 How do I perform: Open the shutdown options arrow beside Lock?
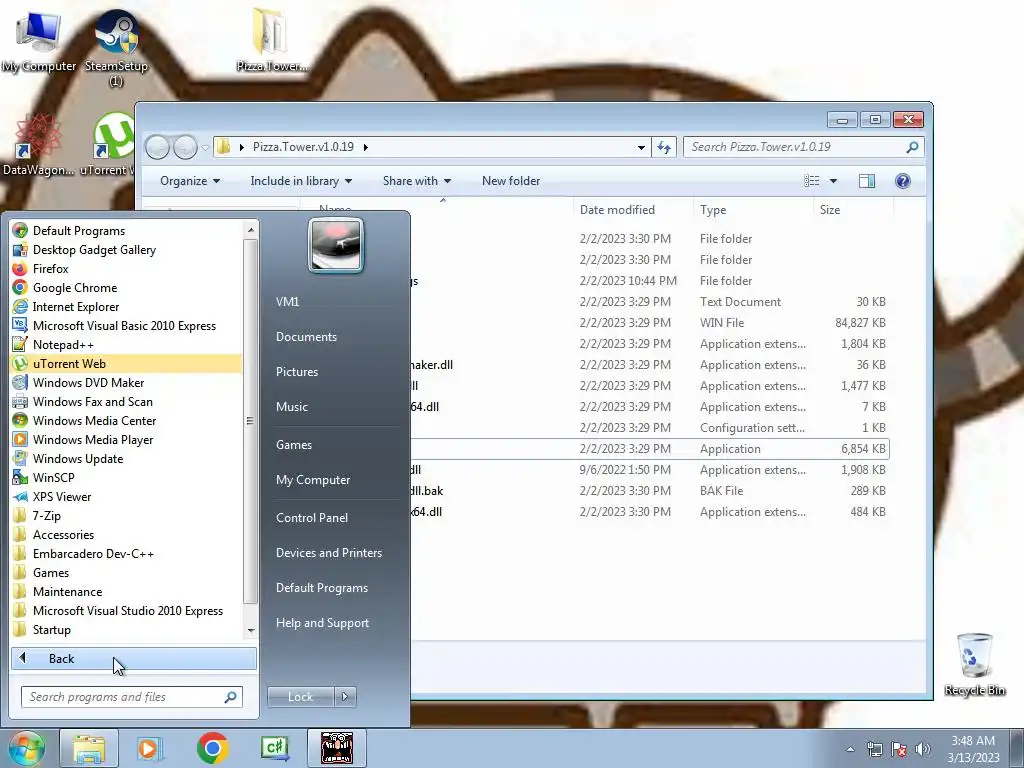tap(345, 697)
